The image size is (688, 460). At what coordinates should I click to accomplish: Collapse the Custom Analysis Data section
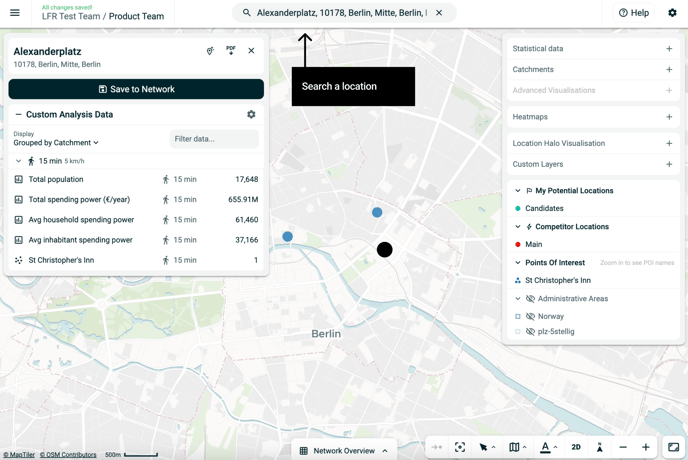tap(18, 115)
